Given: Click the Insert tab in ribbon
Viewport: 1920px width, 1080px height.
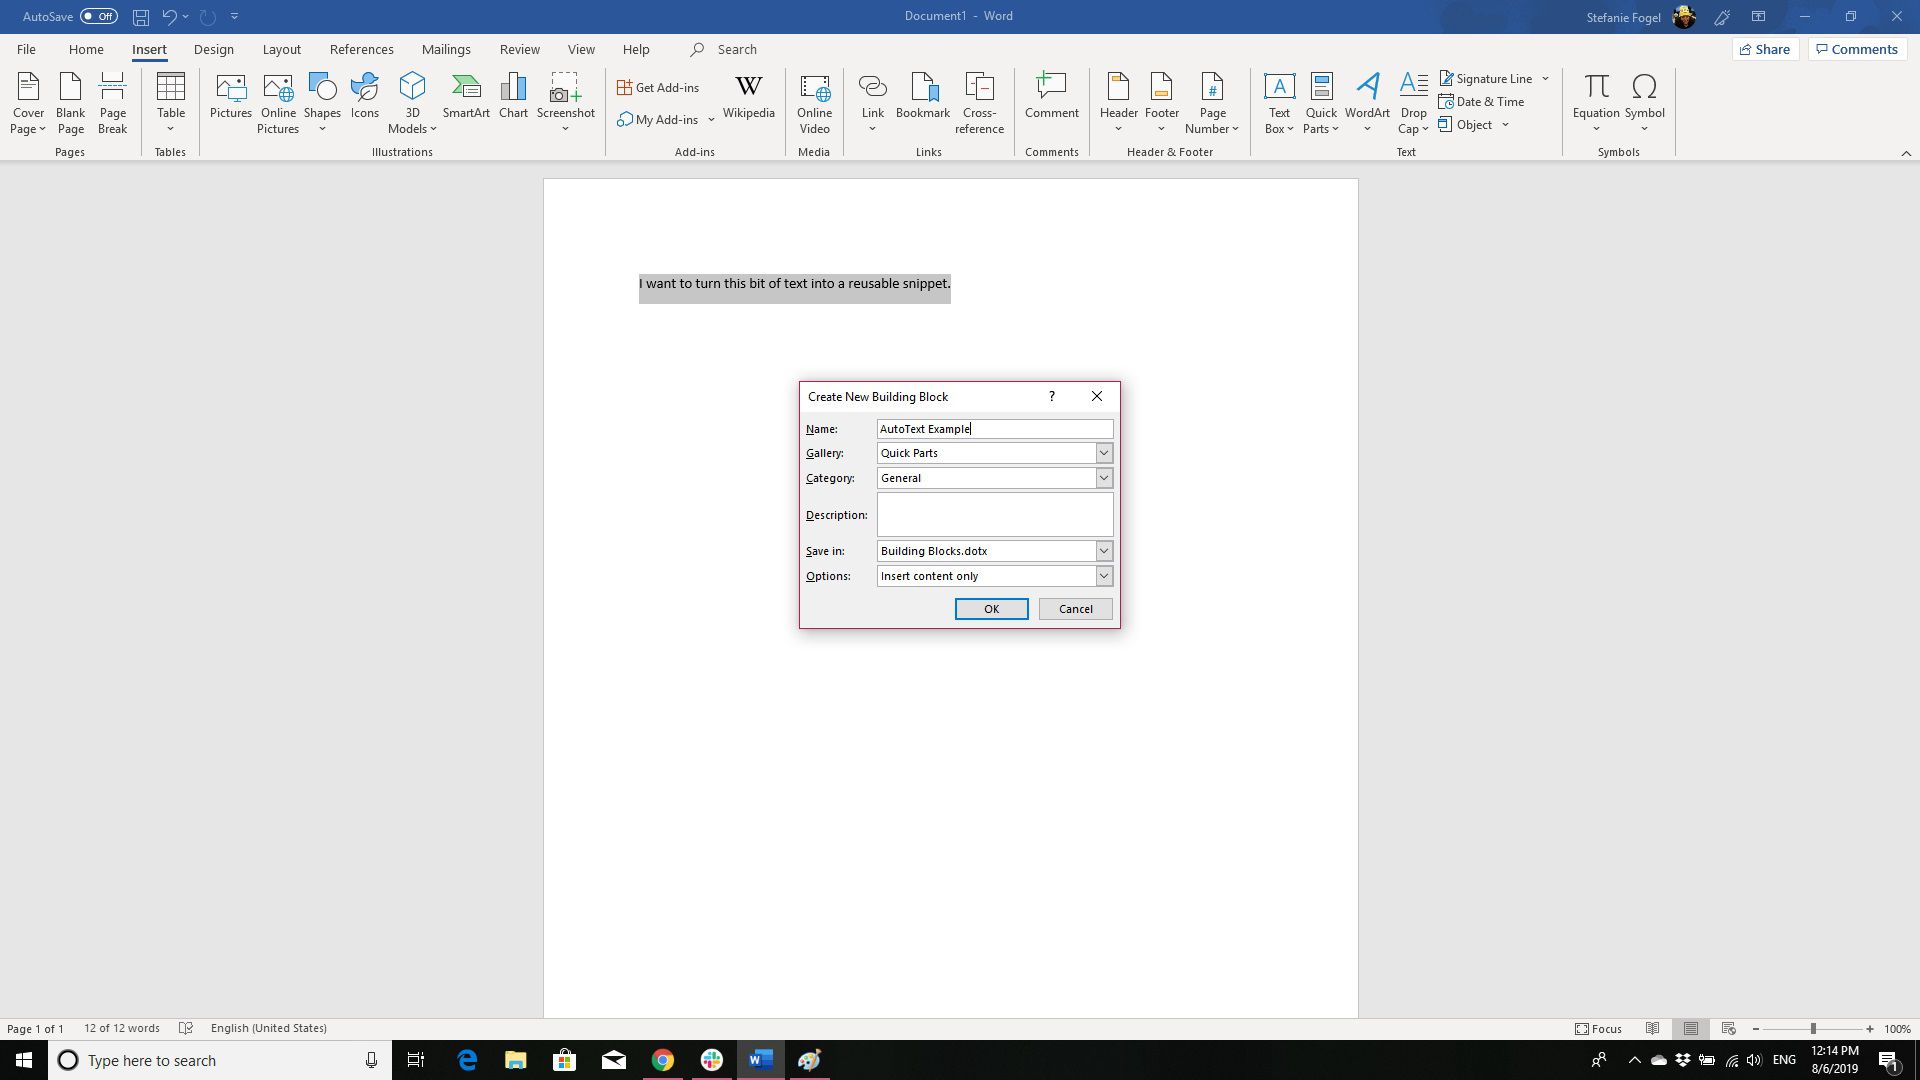Looking at the screenshot, I should point(149,49).
